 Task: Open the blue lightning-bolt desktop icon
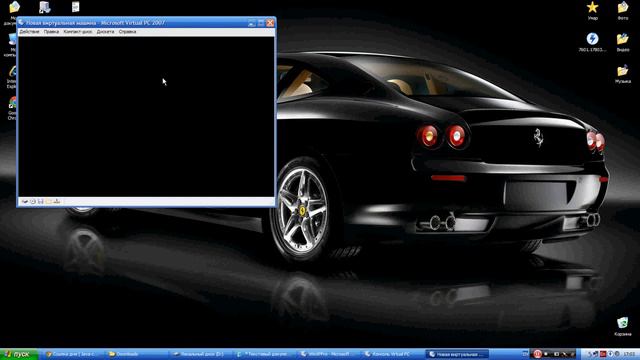(592, 39)
